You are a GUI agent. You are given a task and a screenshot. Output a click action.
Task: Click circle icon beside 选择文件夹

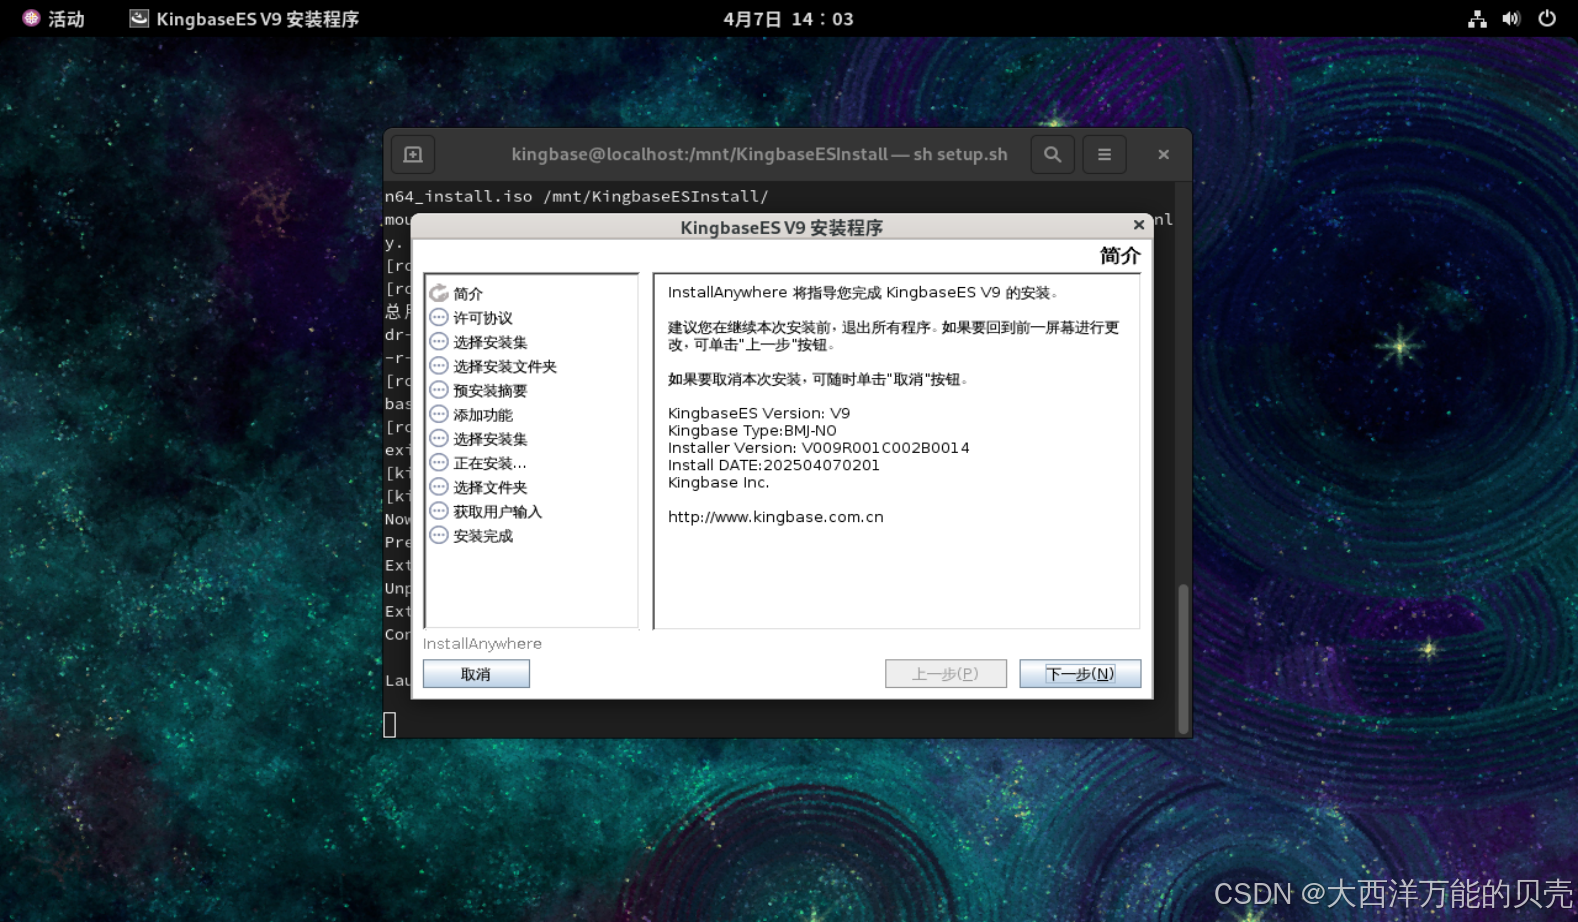(439, 487)
